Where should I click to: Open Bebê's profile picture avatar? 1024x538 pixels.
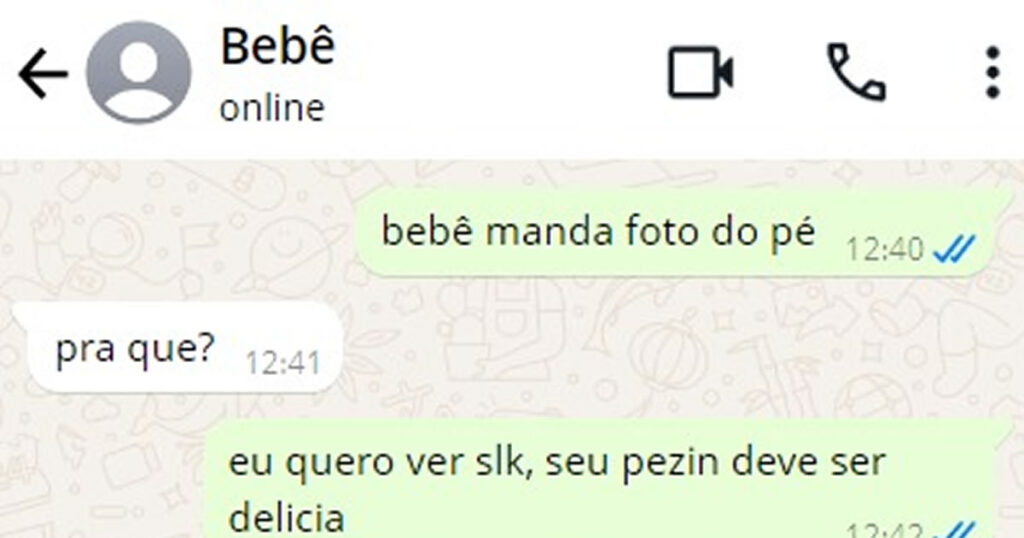pyautogui.click(x=138, y=72)
